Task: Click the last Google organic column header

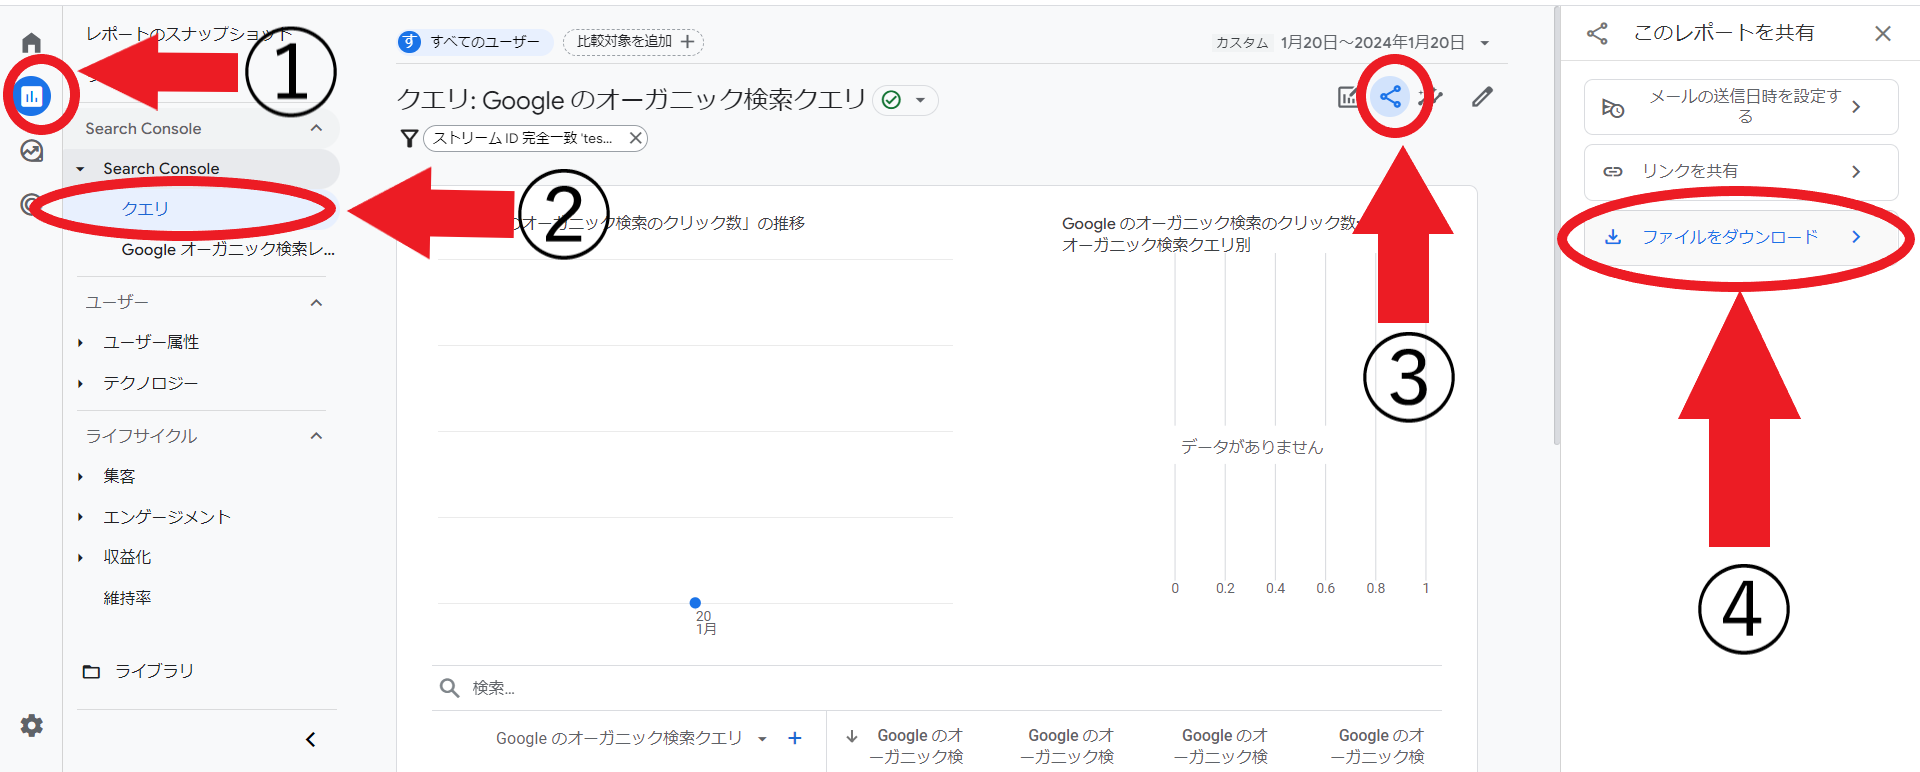Action: coord(1379,746)
